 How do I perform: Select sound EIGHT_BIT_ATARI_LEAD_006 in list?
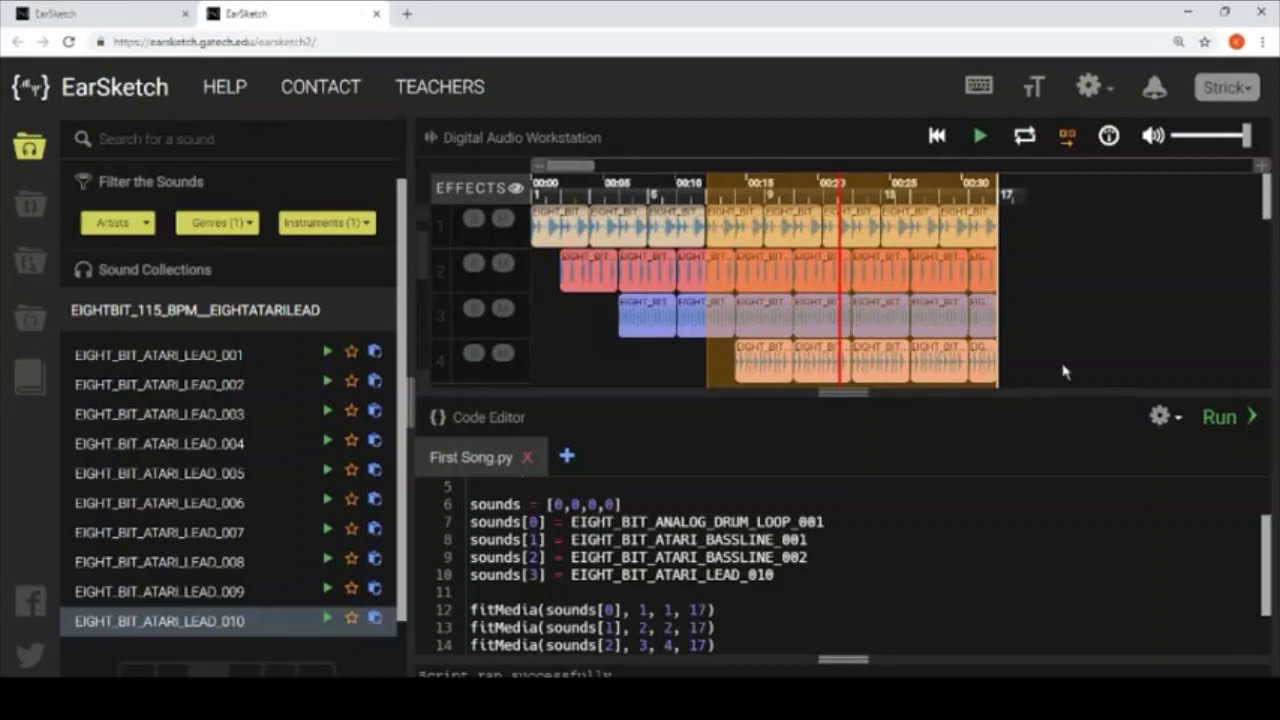(159, 502)
